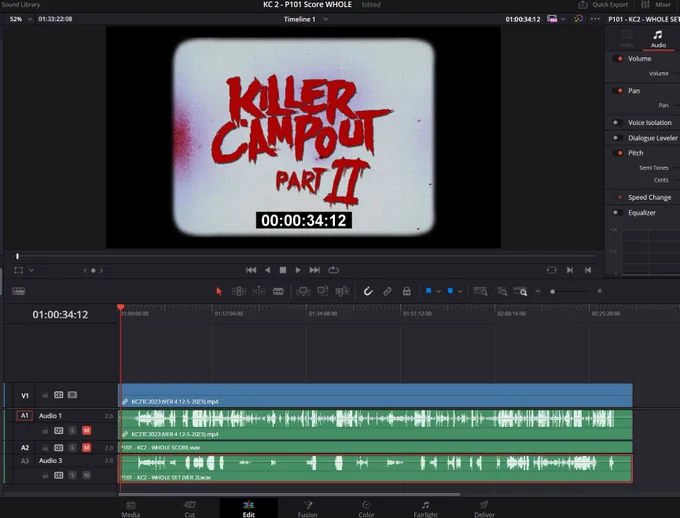Toggle the Linked Selection chain icon
The width and height of the screenshot is (680, 518).
coord(387,292)
